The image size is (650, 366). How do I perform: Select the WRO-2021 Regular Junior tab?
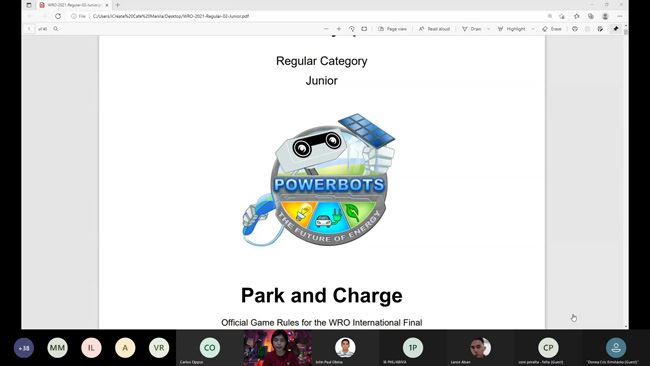click(73, 5)
